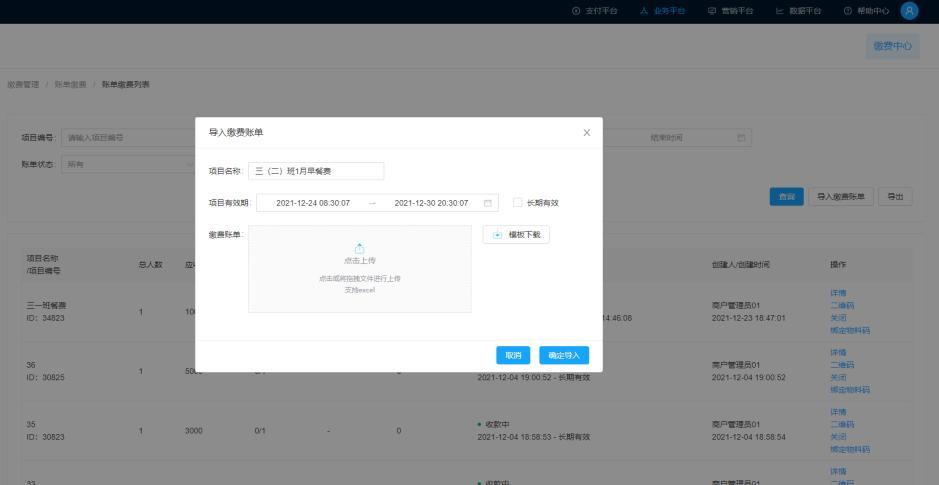Click the 支付平台 circle icon in the top navigation
The width and height of the screenshot is (939, 485).
tap(576, 11)
